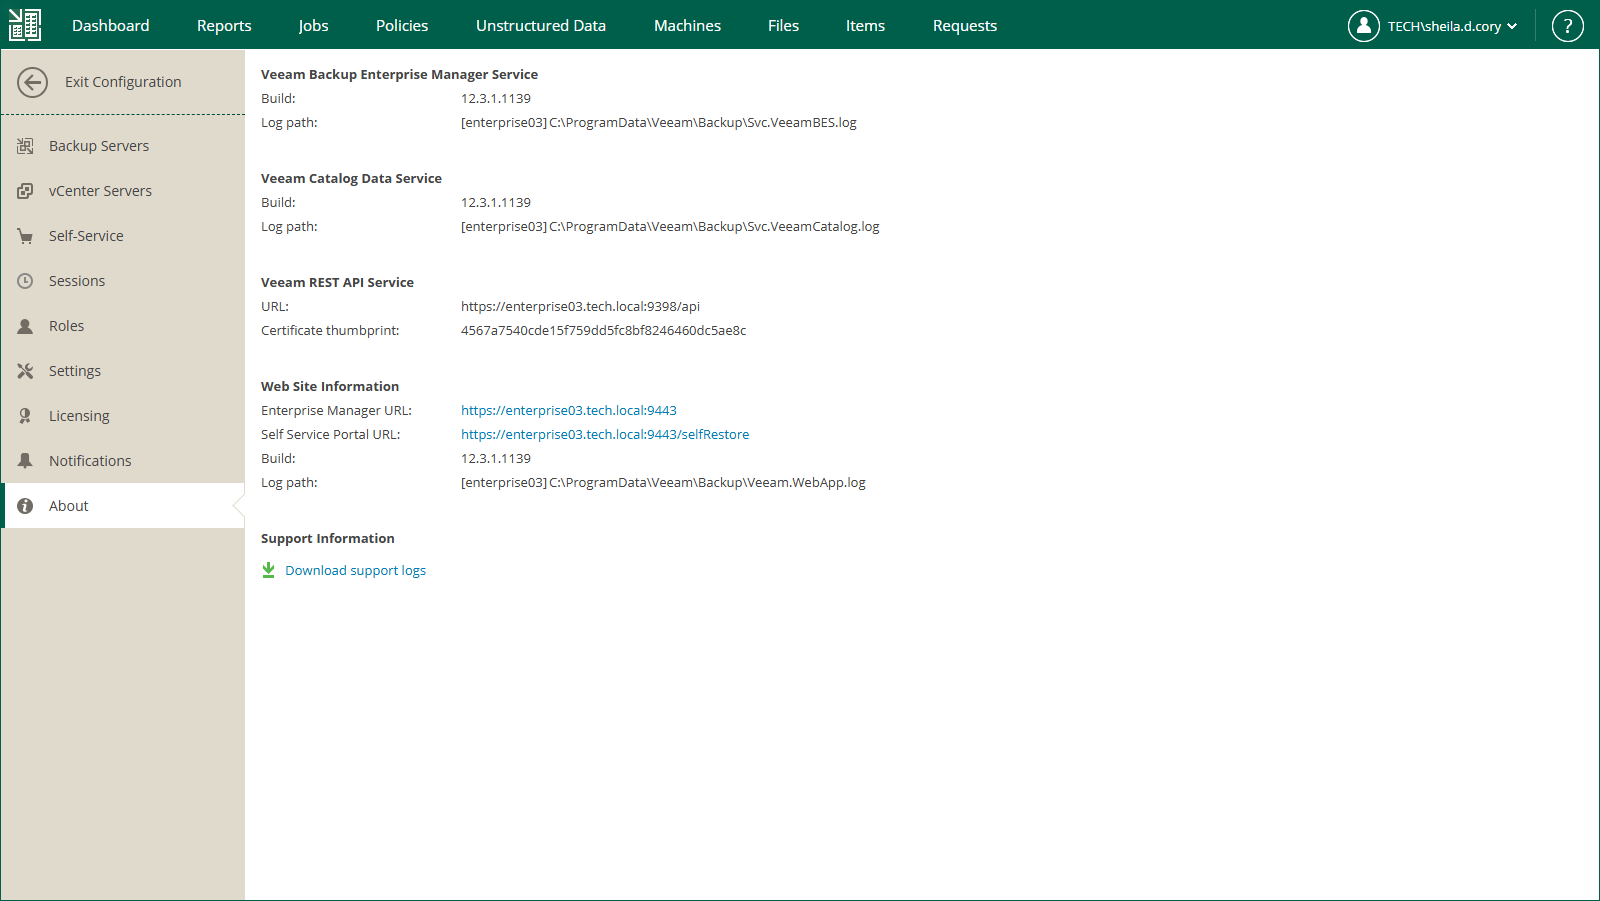Click the certificate thumbprint value
Image resolution: width=1600 pixels, height=901 pixels.
[x=603, y=331]
